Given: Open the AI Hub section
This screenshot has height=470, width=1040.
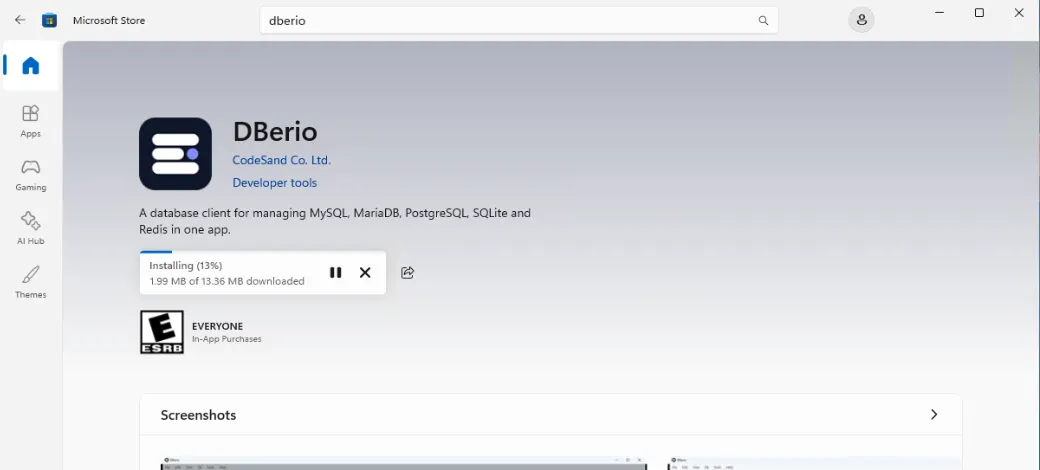Looking at the screenshot, I should point(31,229).
